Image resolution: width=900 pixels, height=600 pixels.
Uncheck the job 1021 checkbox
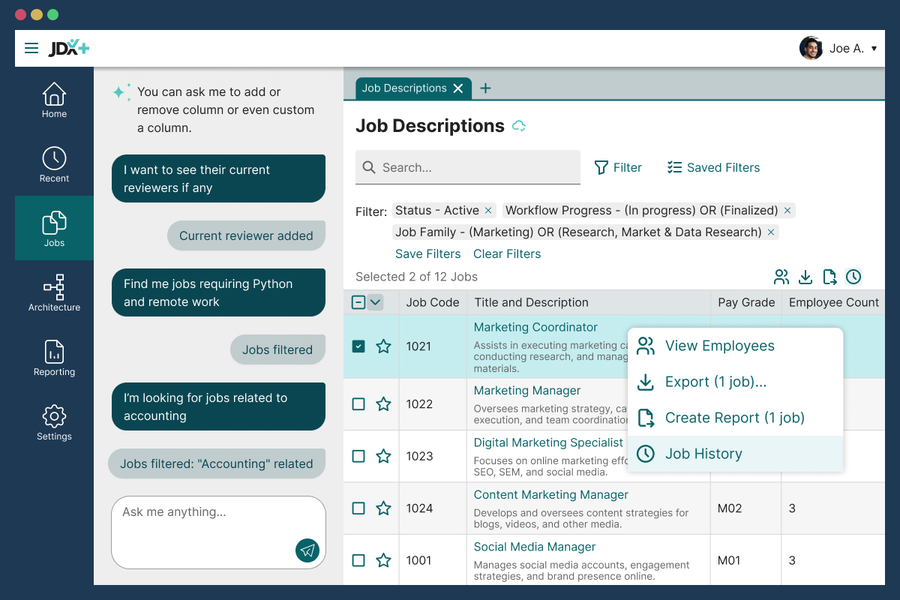pyautogui.click(x=359, y=346)
